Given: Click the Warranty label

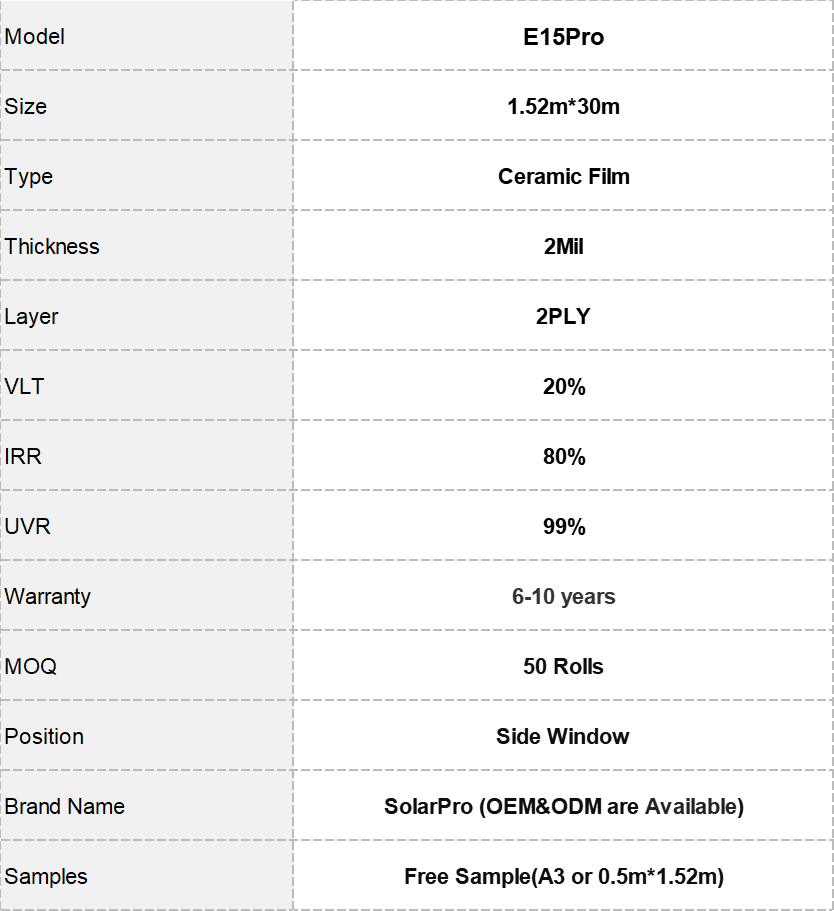Looking at the screenshot, I should [x=48, y=597].
